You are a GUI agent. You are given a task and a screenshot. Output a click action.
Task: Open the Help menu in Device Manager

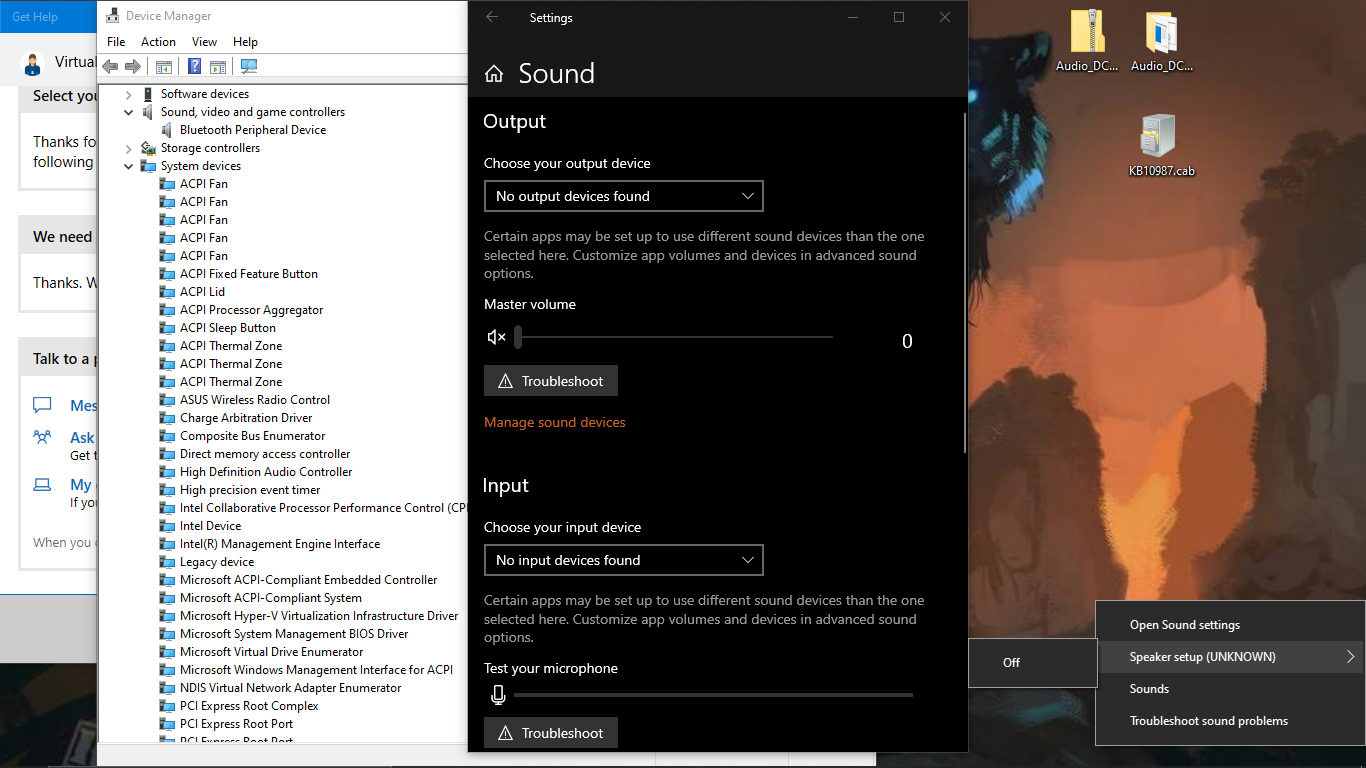coord(245,42)
